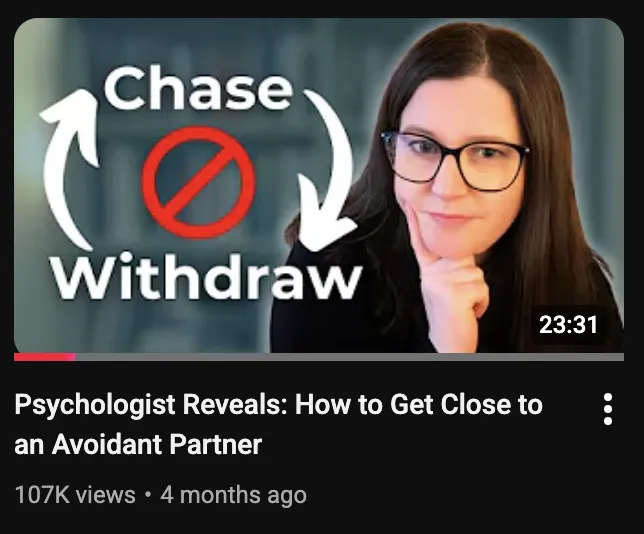The image size is (644, 534).
Task: Click the red watched part of the progress bar
Action: click(x=44, y=357)
